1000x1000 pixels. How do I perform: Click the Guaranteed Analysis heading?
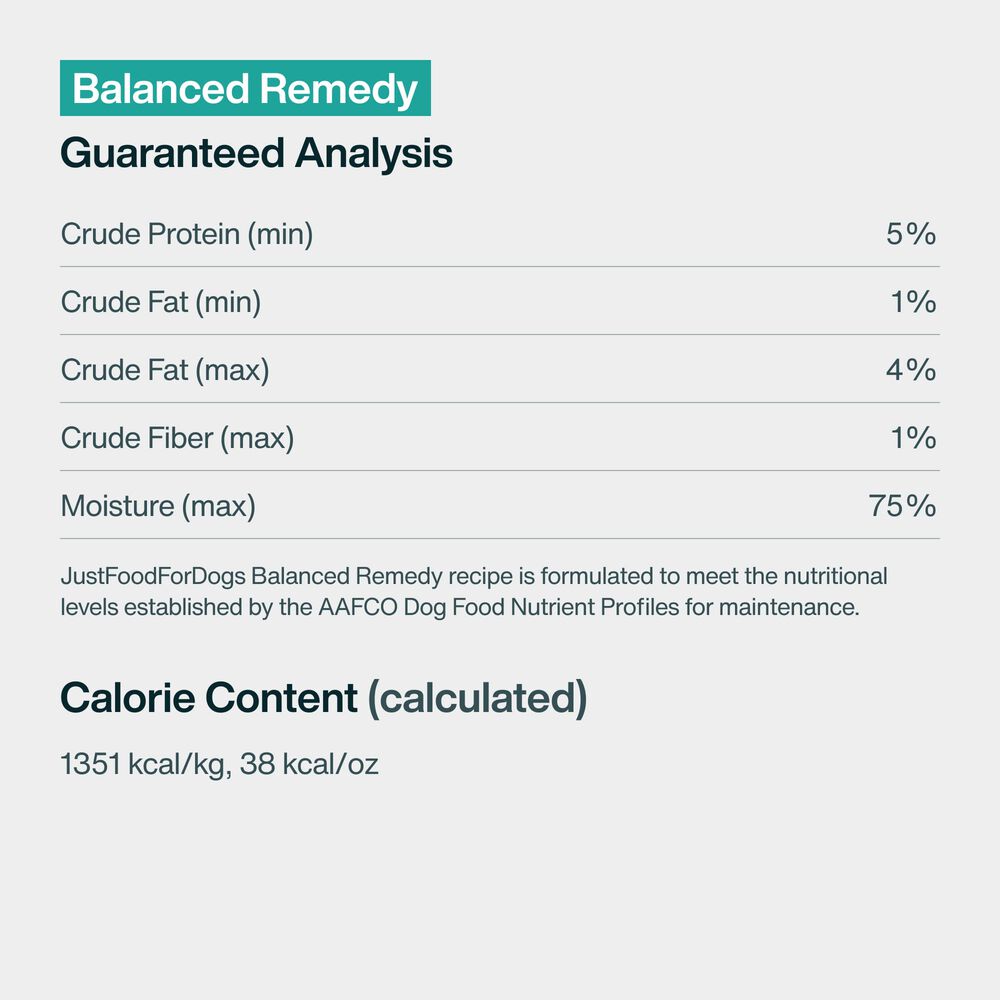tap(256, 153)
